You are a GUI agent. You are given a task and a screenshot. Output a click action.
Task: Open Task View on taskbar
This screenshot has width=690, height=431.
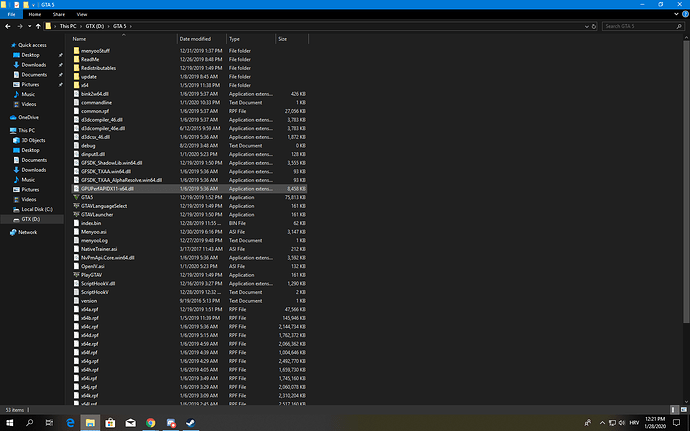49,423
